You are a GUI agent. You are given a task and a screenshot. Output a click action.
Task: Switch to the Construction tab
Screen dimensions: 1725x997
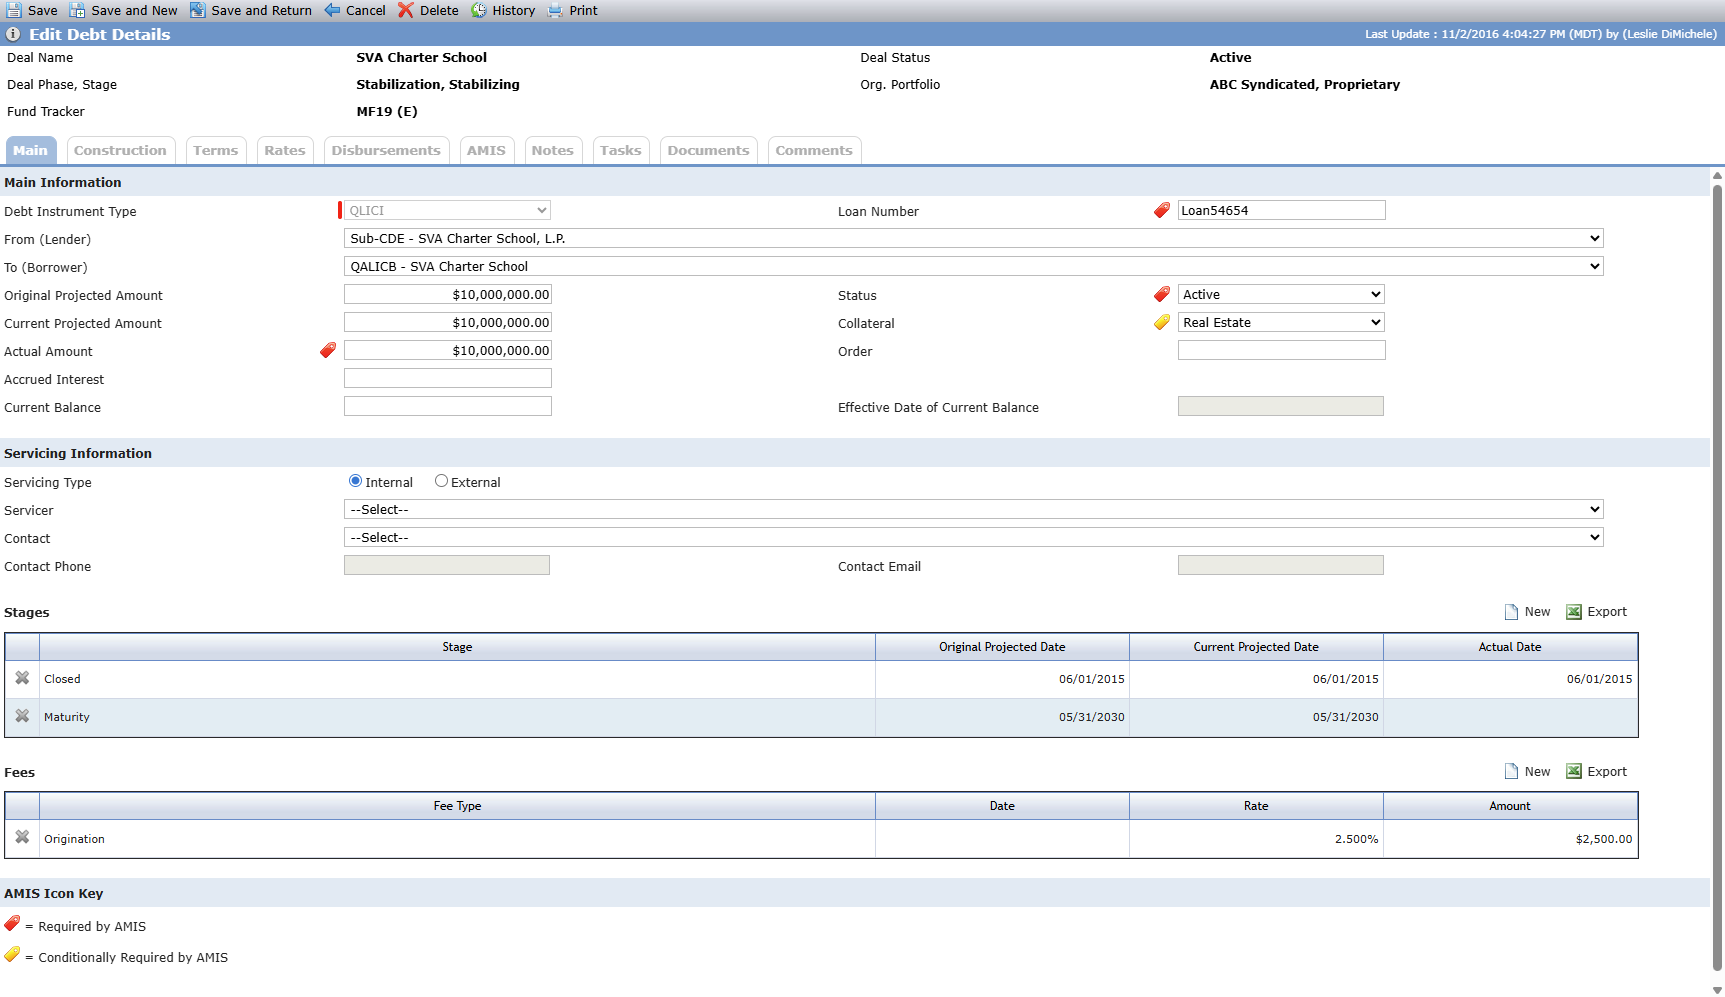tap(120, 151)
